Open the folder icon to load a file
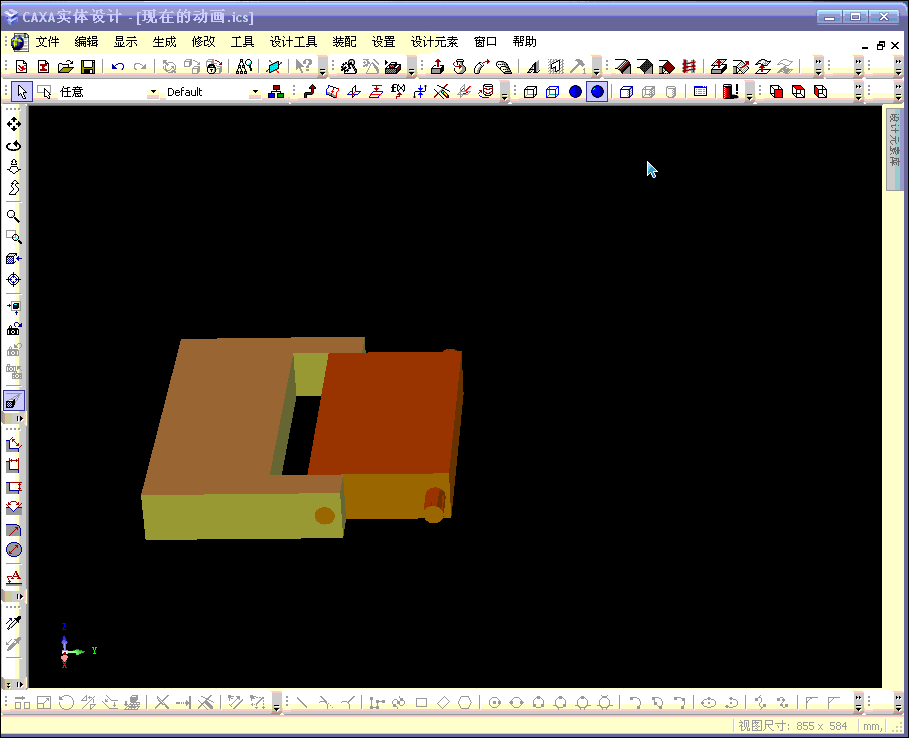909x738 pixels. click(66, 67)
